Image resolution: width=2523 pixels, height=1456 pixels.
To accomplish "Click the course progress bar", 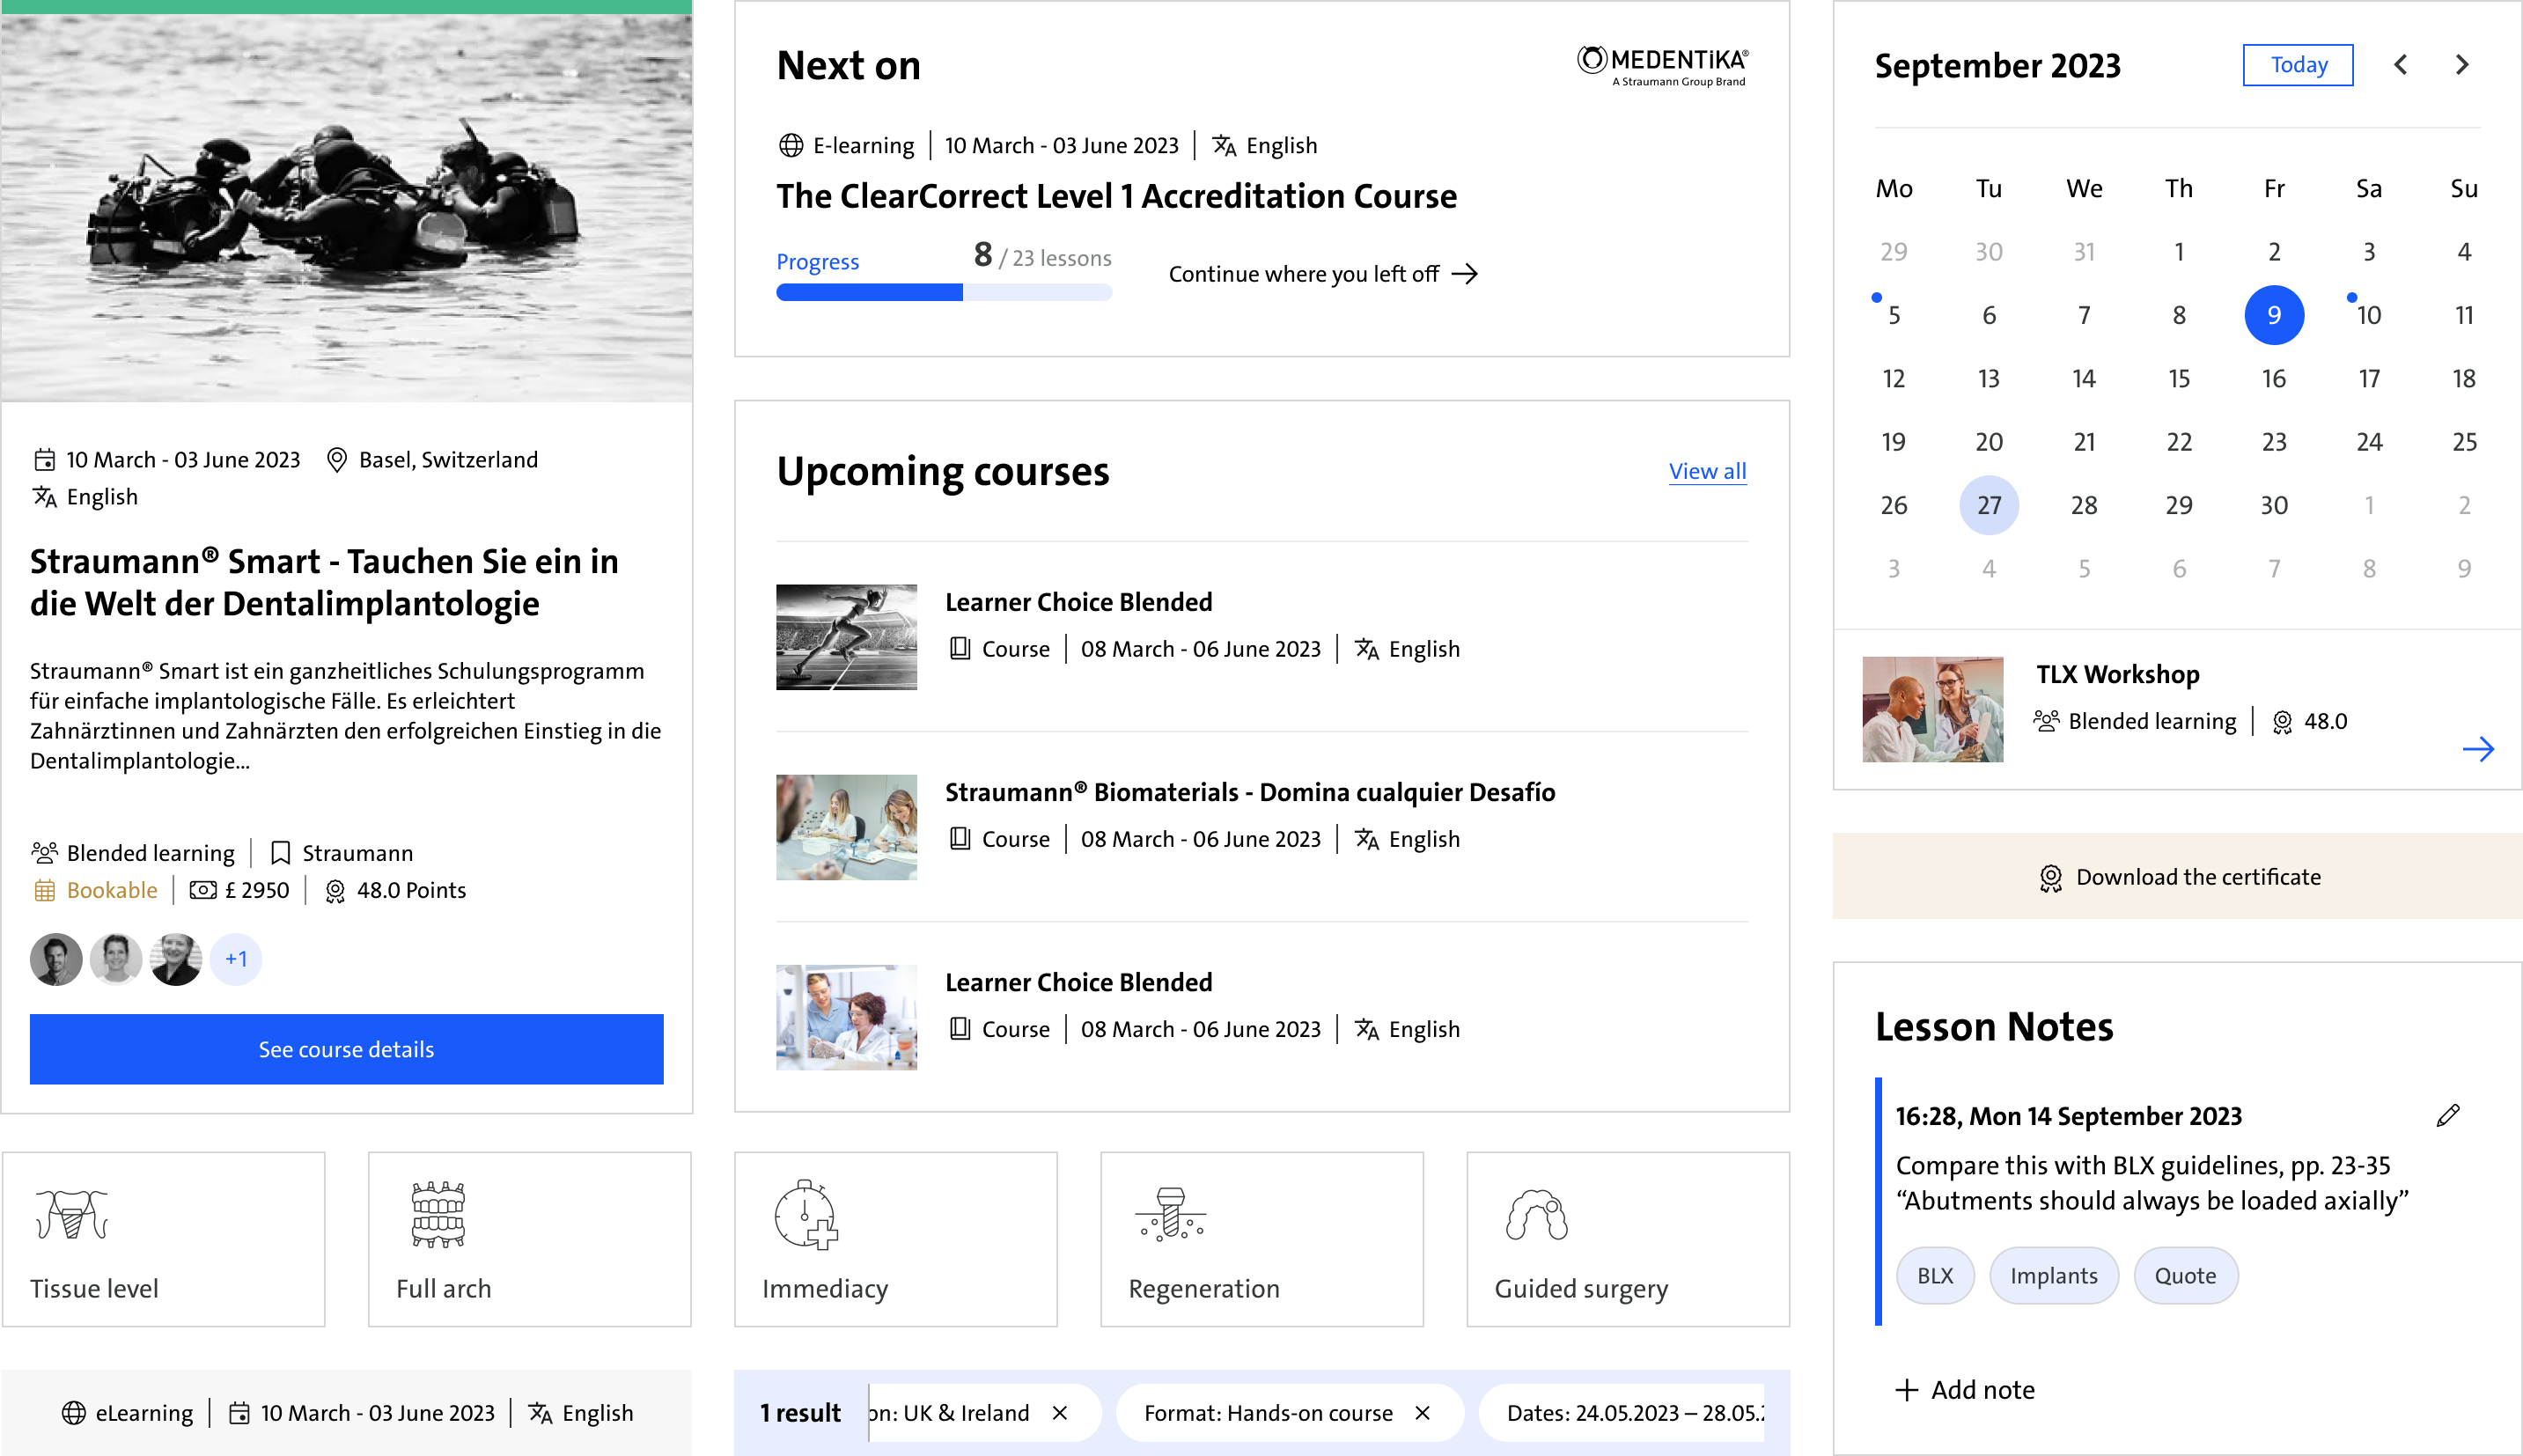I will tap(944, 292).
